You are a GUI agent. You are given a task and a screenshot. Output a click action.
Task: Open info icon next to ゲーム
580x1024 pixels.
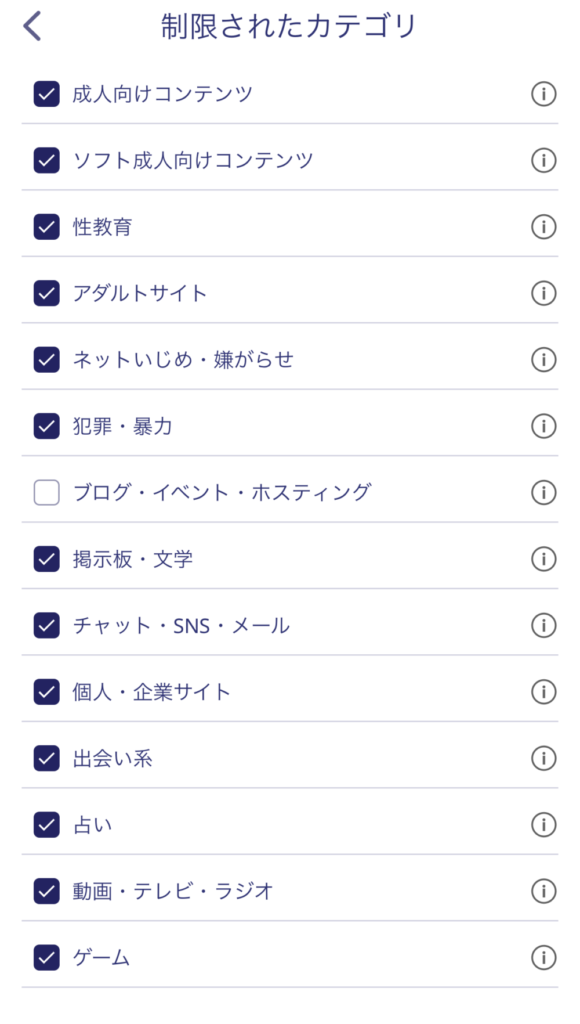click(544, 957)
